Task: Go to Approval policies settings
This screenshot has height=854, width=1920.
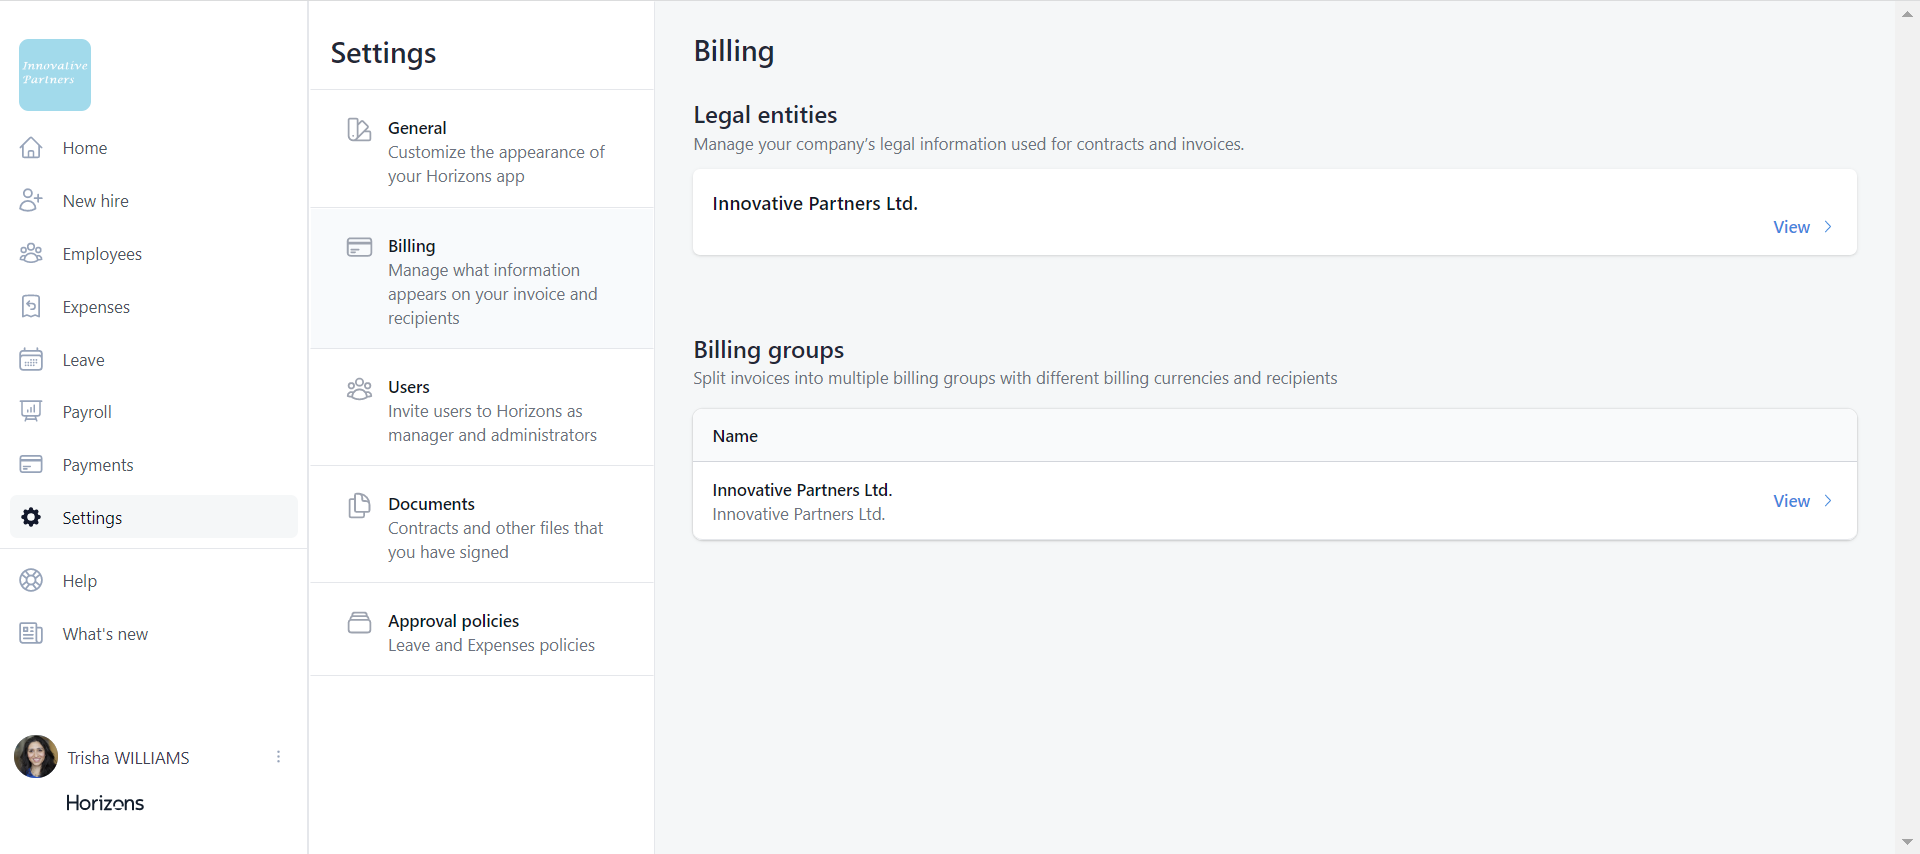Action: (482, 631)
